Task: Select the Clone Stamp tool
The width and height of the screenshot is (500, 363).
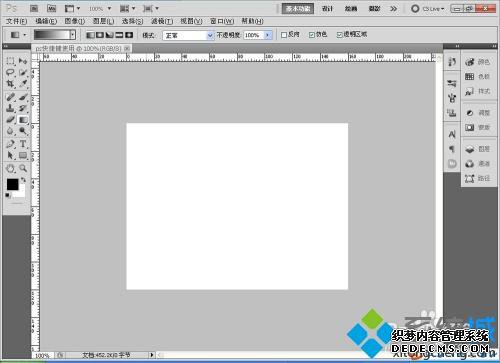Action: tap(10, 108)
